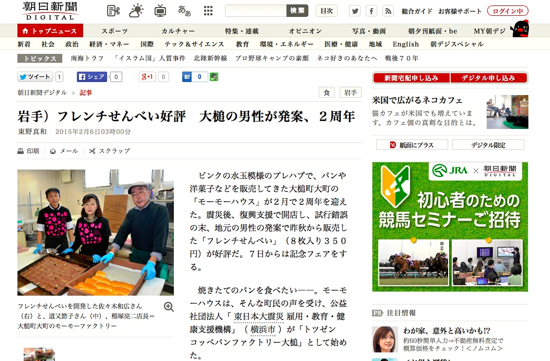The height and width of the screenshot is (361, 550).
Task: Visit the Facebook icon in the header
Action: coord(371,11)
